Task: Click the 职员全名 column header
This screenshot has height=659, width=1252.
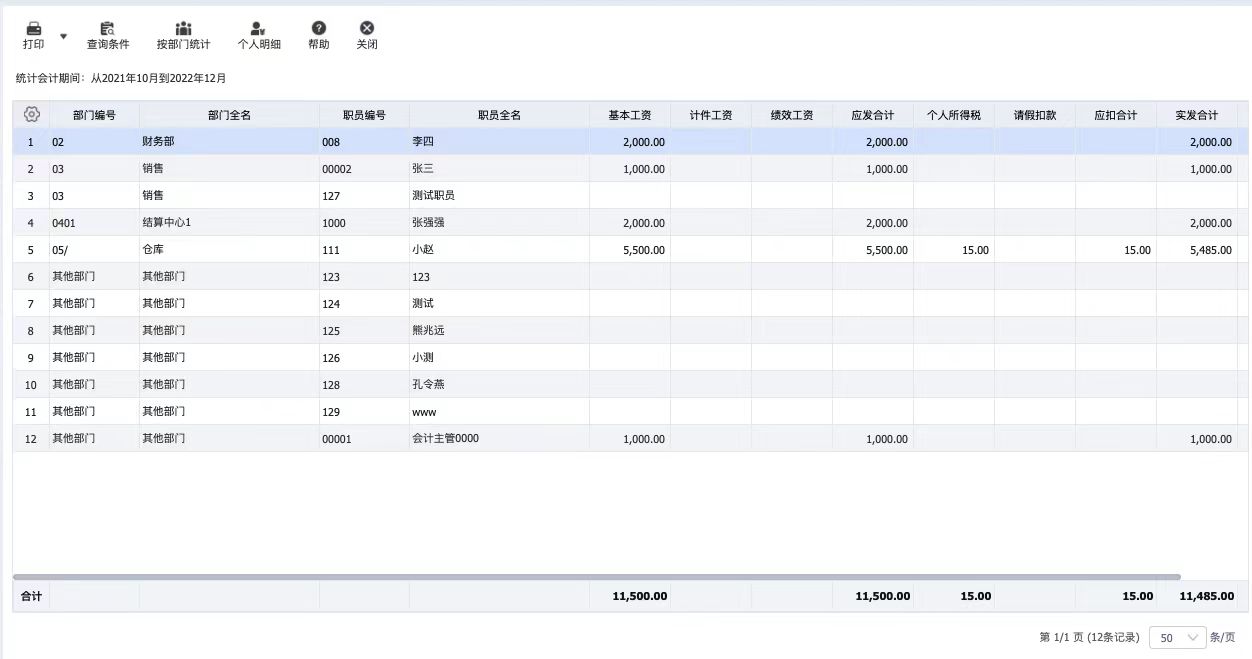Action: [x=499, y=115]
